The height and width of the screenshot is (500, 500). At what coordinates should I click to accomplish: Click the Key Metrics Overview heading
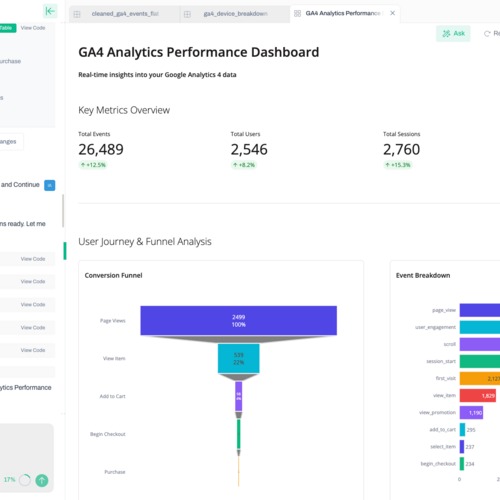pos(124,110)
